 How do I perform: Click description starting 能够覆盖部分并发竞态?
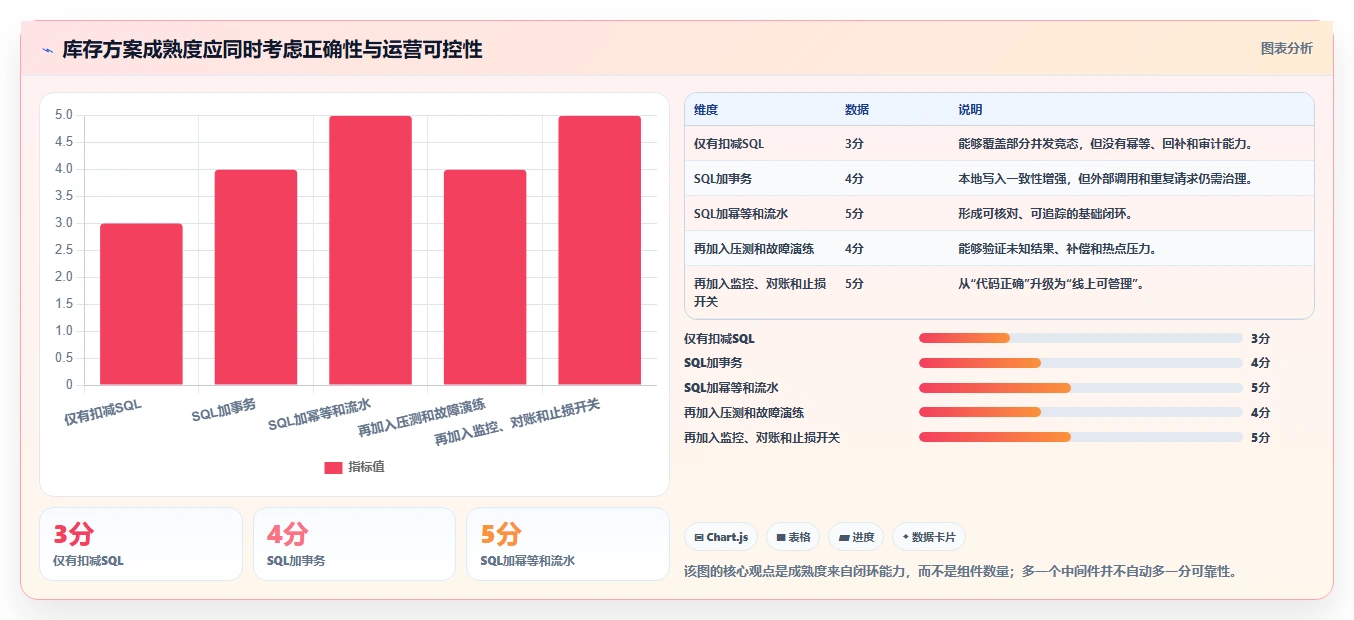click(x=1106, y=144)
